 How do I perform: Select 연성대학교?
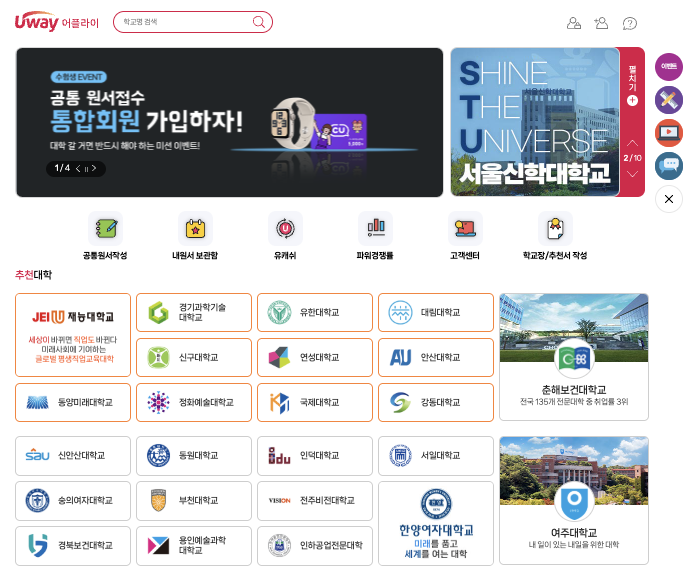(315, 358)
